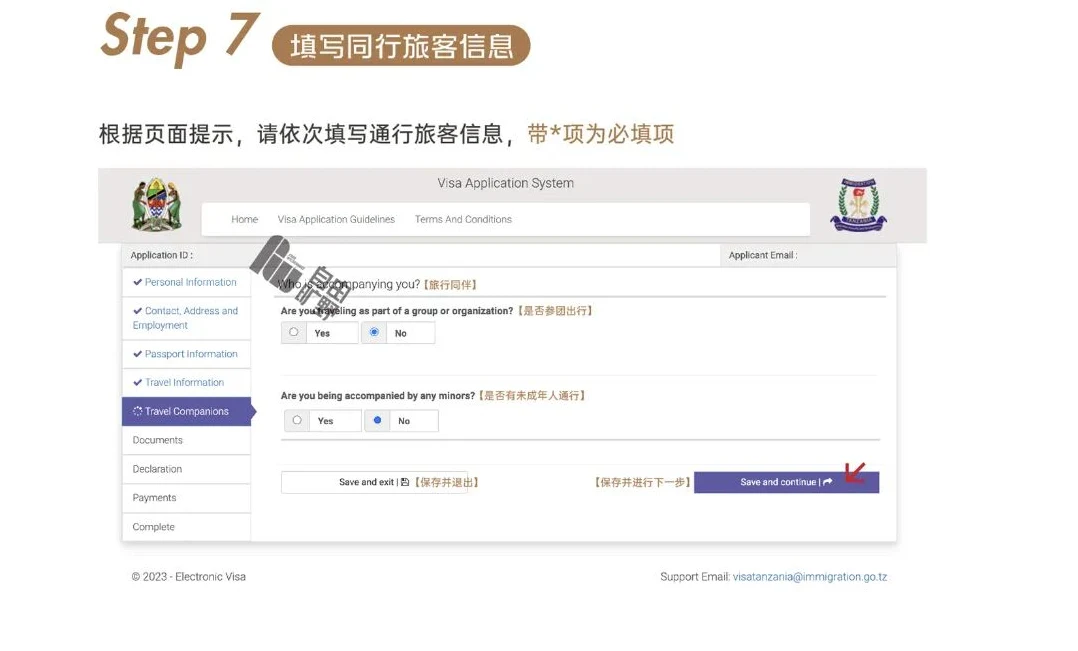Viewport: 1078px width, 651px height.
Task: Click the checkmark icon beside Personal Information
Action: 138,282
